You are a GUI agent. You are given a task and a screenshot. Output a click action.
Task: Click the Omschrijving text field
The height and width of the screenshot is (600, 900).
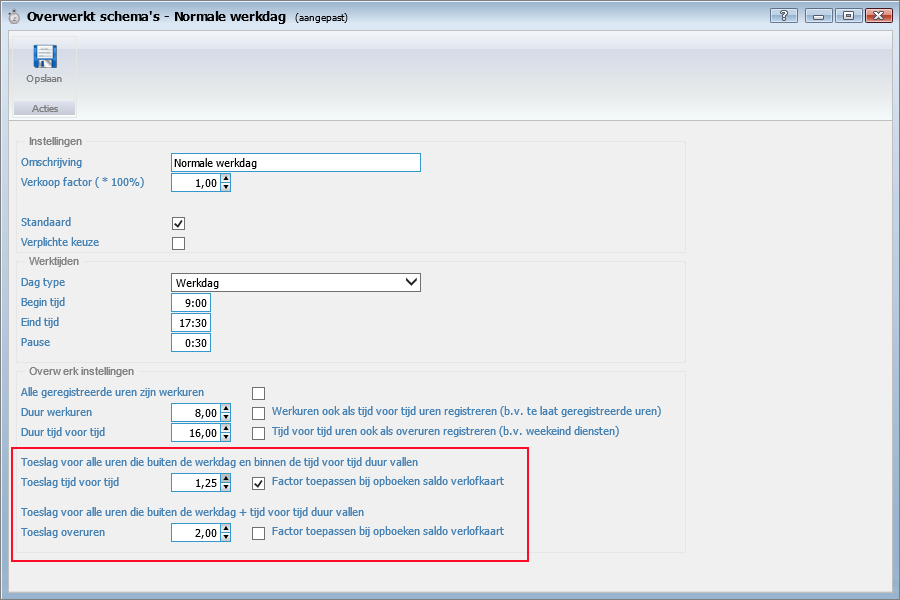point(295,163)
